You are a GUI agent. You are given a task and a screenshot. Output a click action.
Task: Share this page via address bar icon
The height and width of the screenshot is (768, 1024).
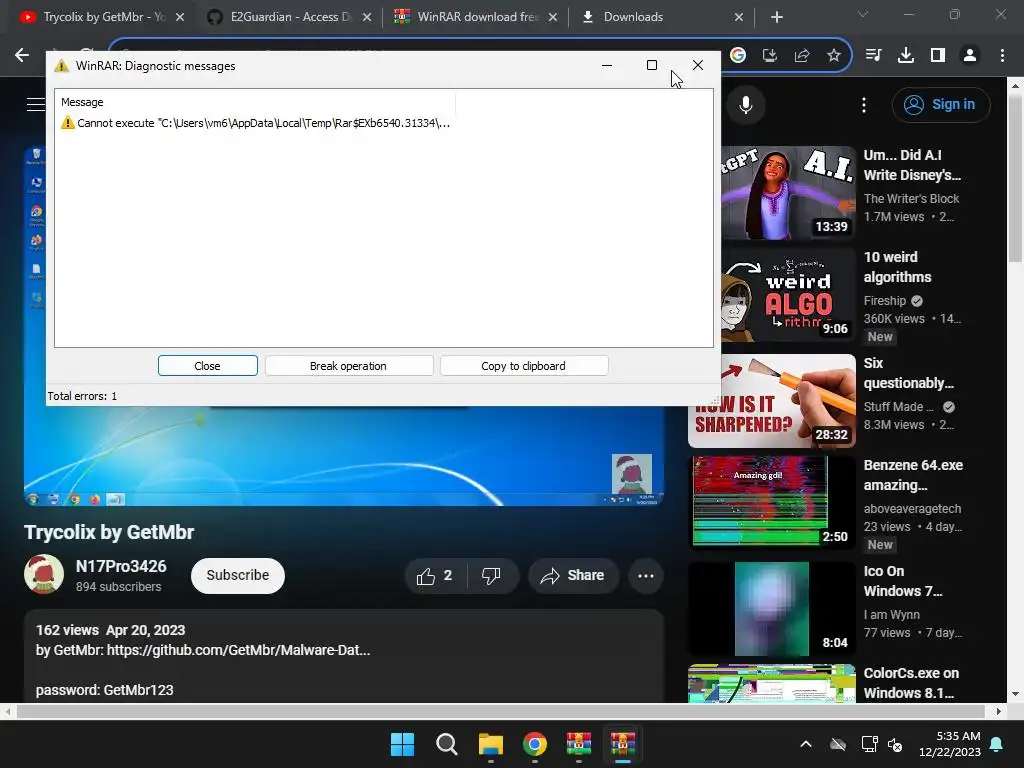pyautogui.click(x=802, y=56)
